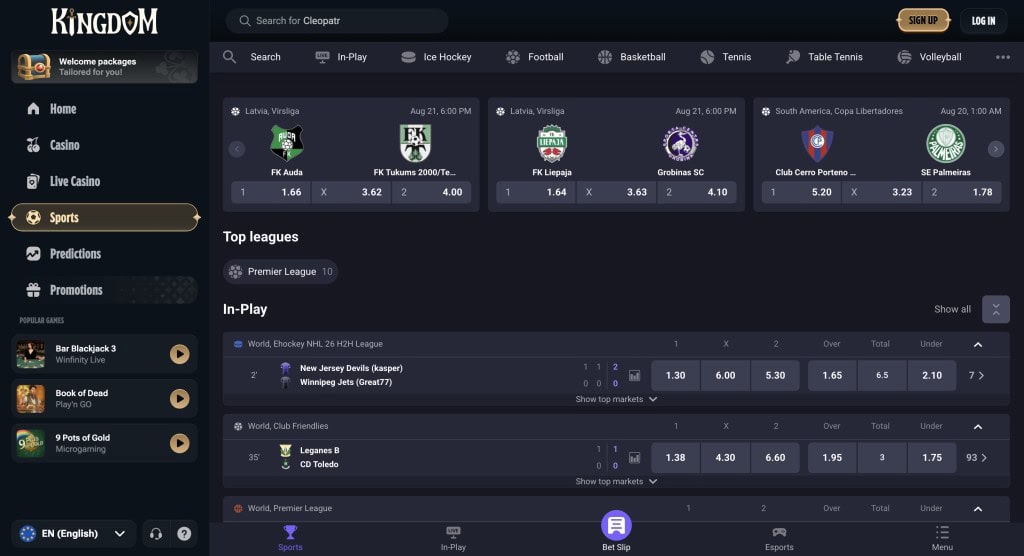Click the Club Cerro Porteno crest

click(816, 143)
